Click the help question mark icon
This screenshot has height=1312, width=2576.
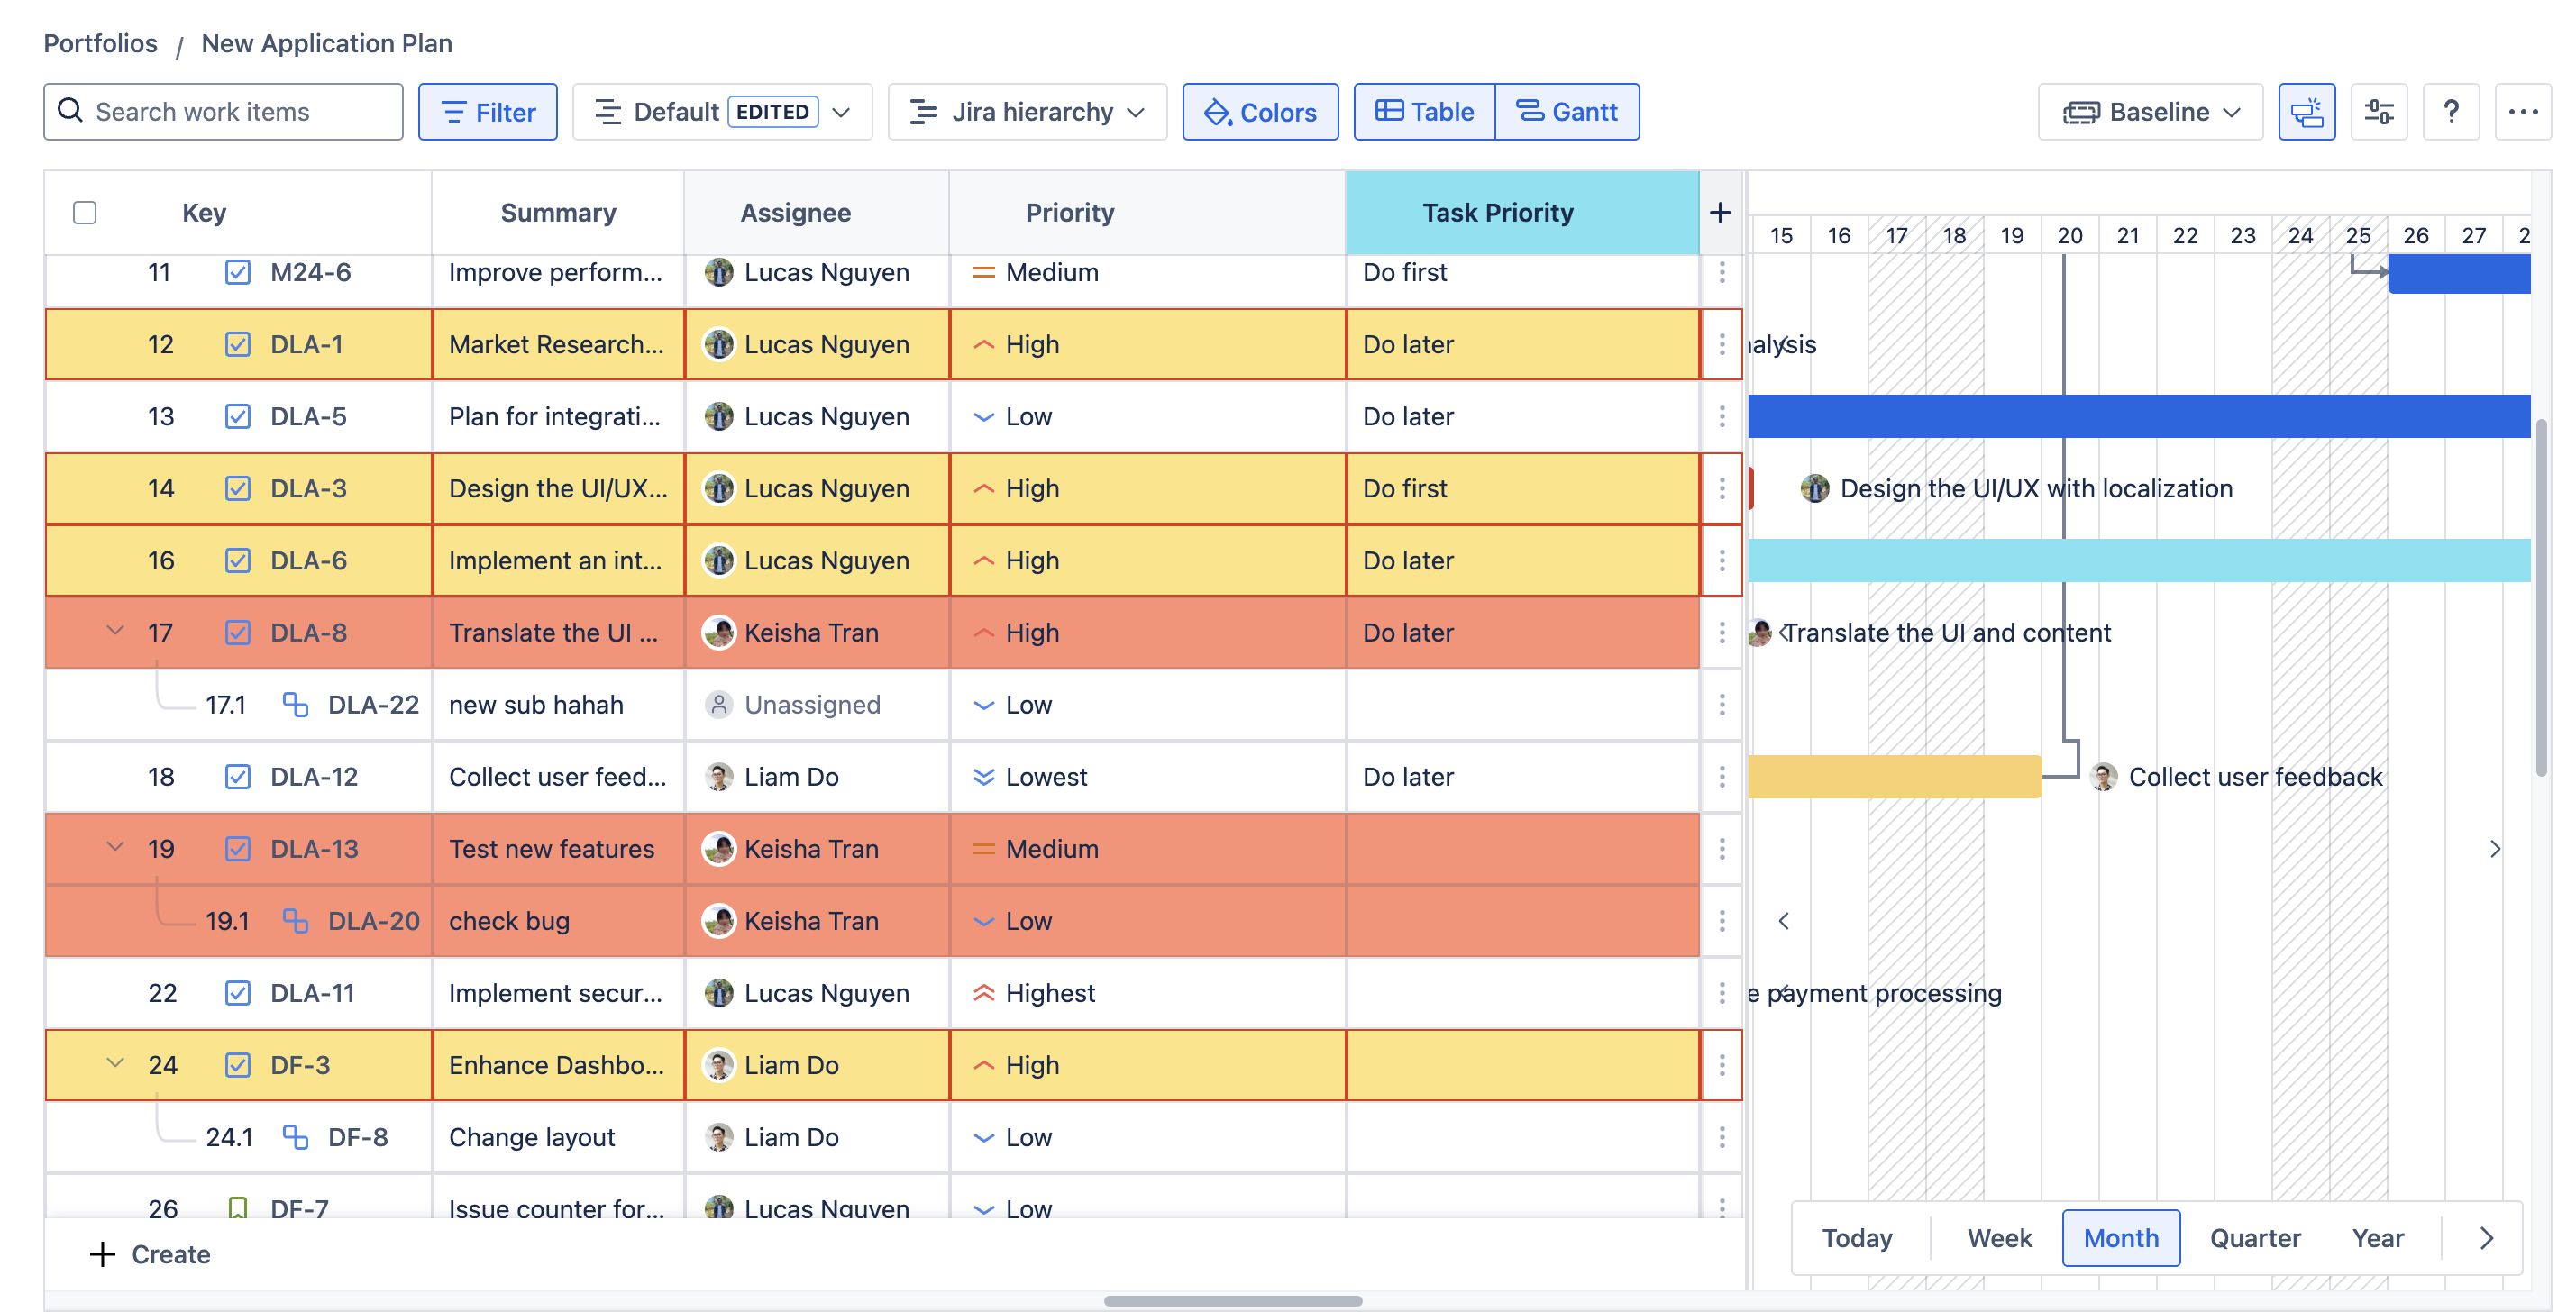2450,112
